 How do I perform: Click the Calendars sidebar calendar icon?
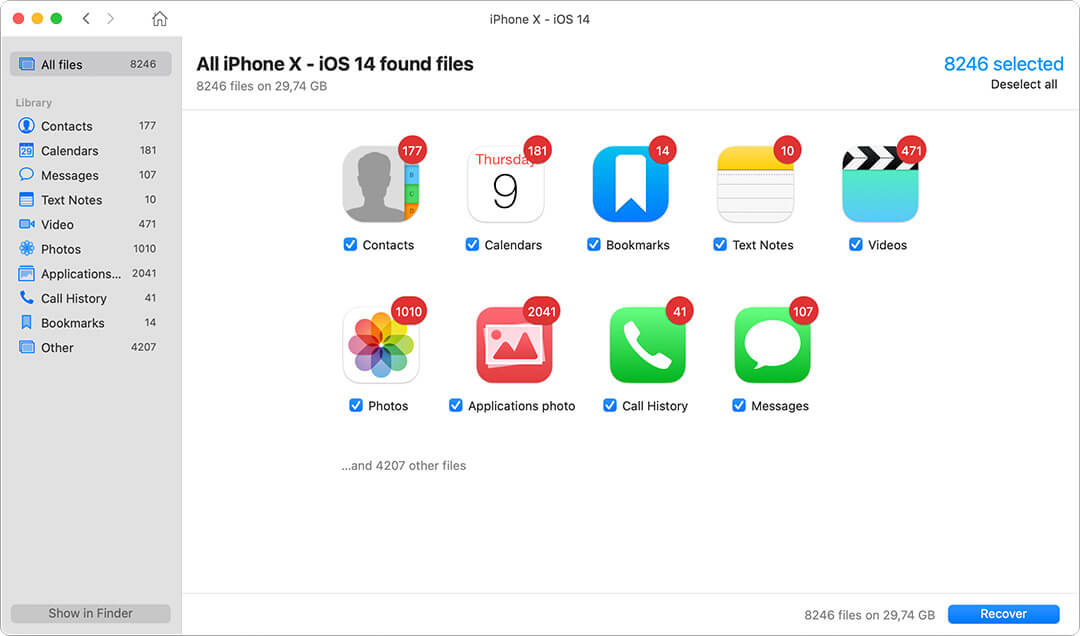pos(26,150)
